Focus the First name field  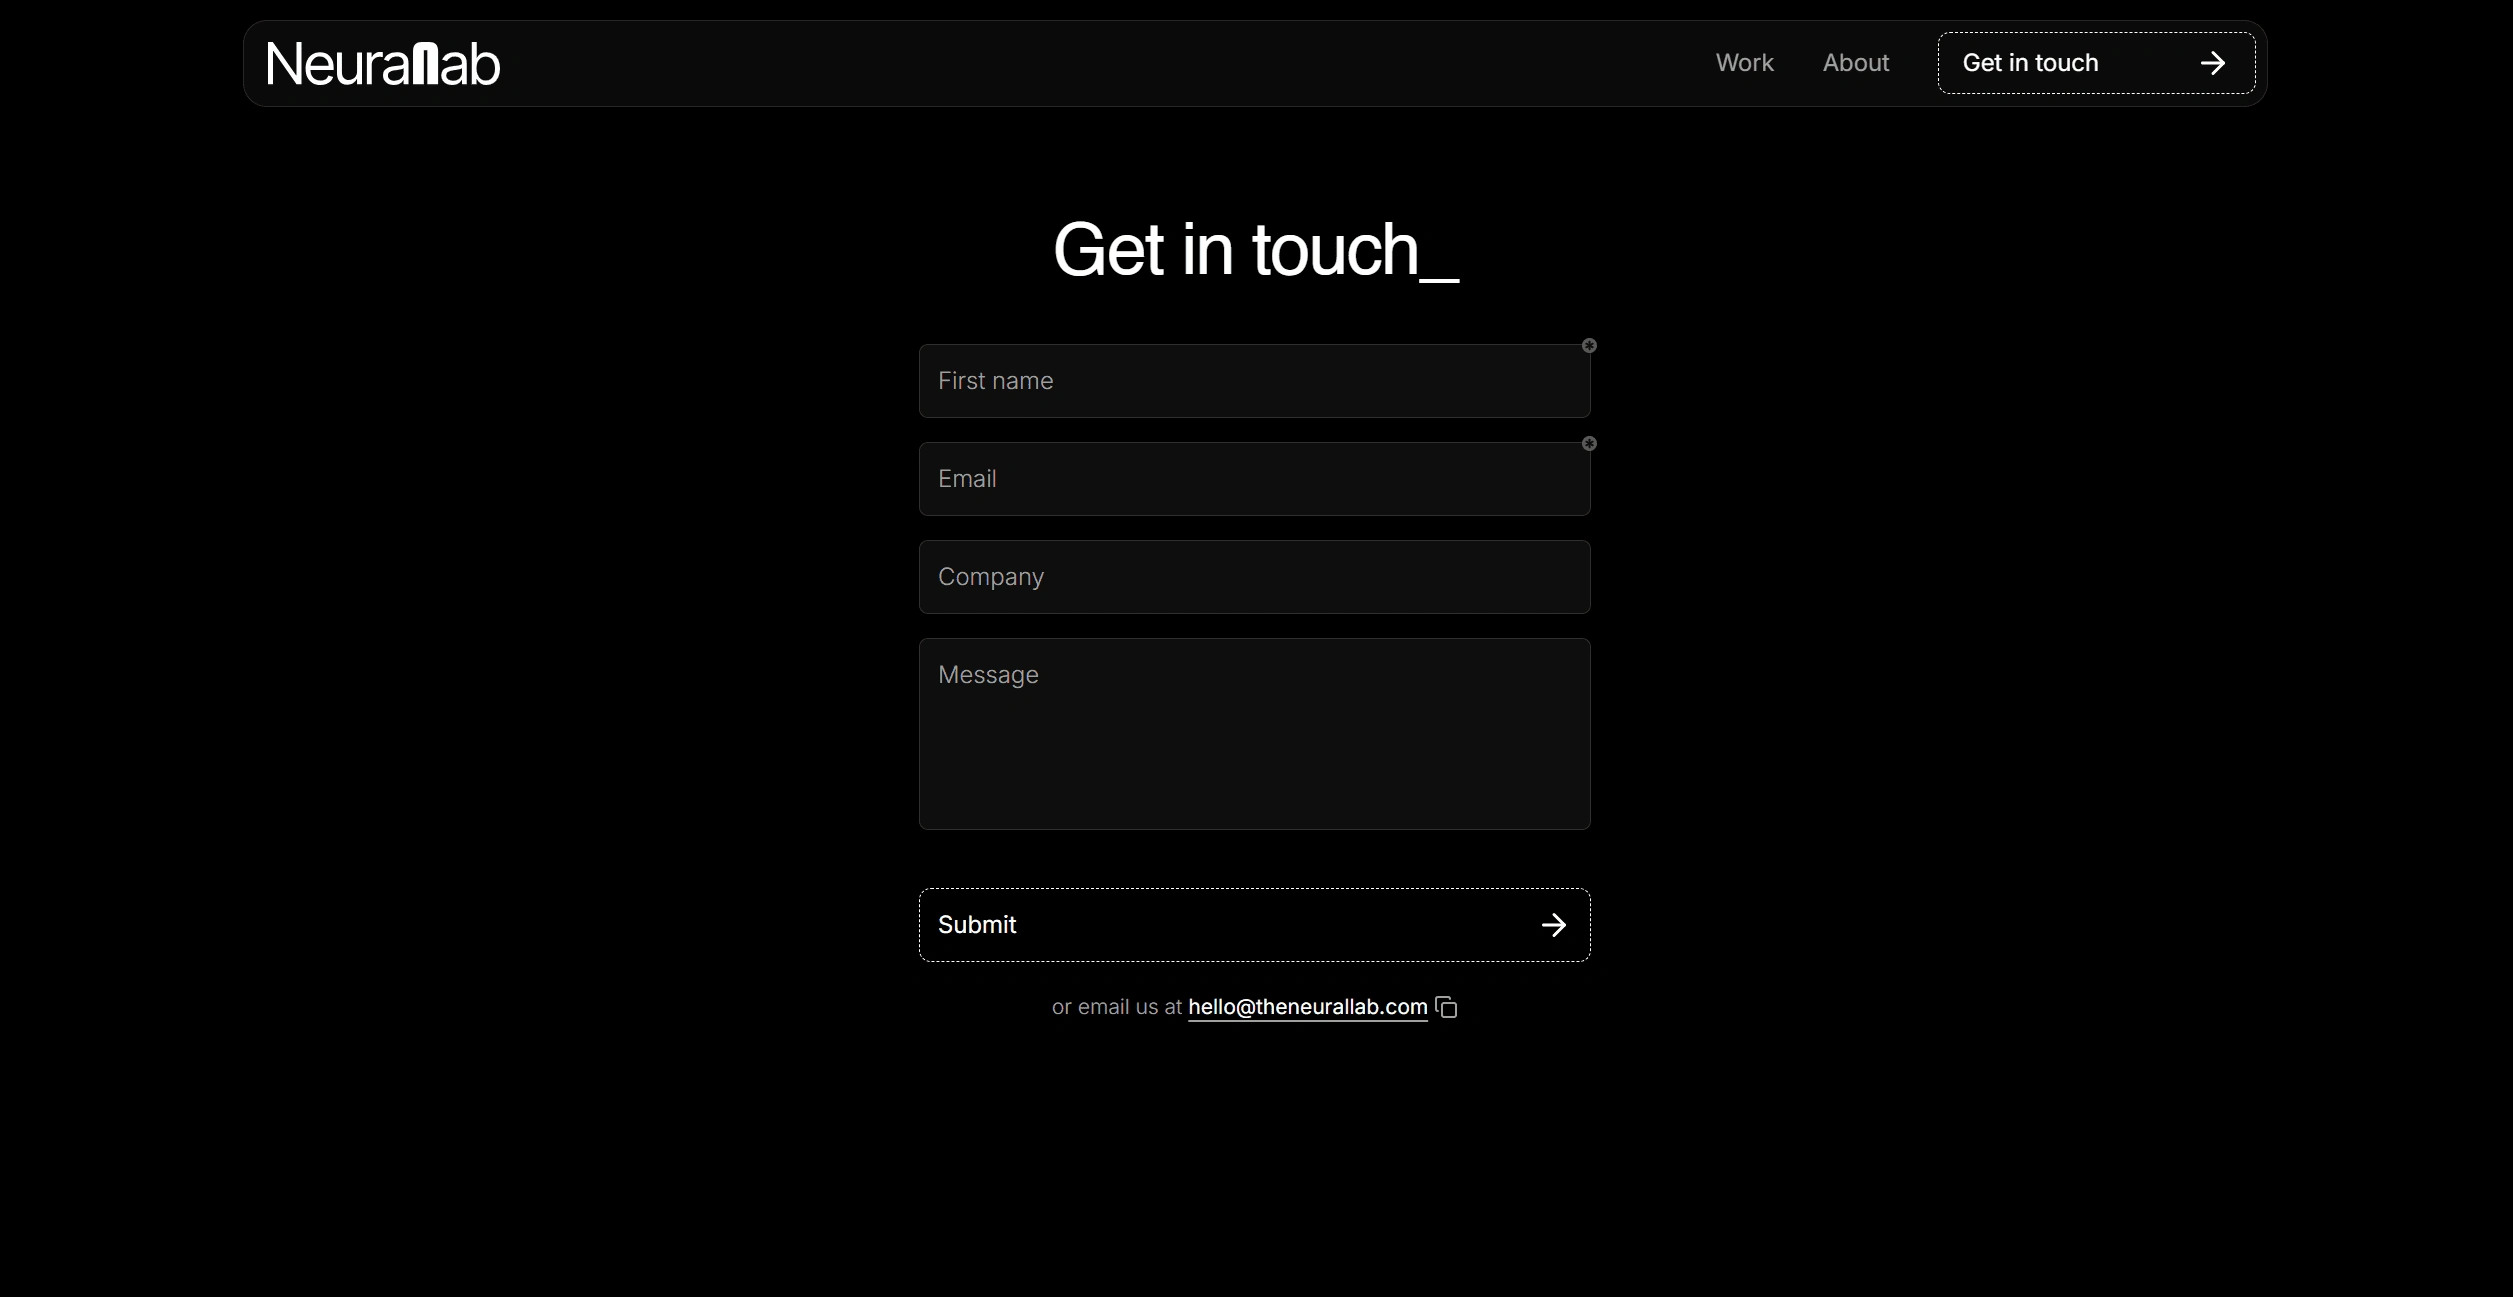click(x=1254, y=381)
